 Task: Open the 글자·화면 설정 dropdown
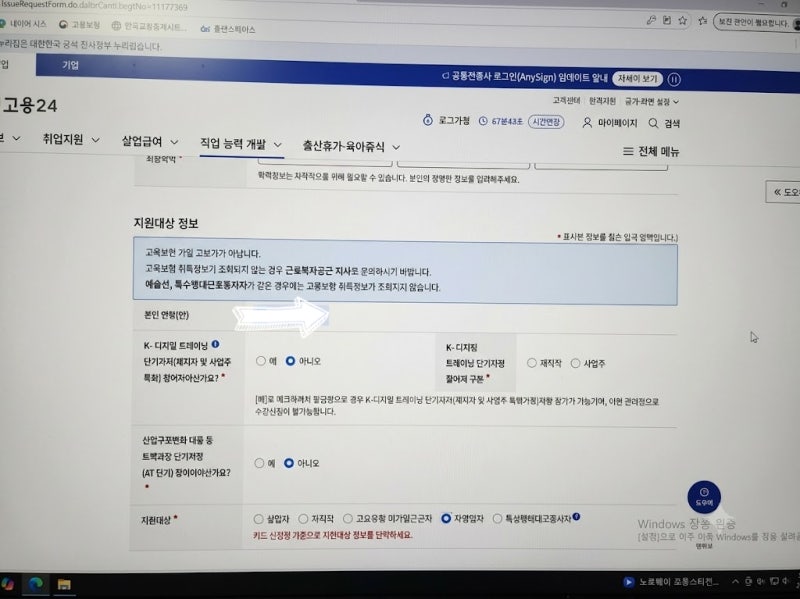pos(652,102)
